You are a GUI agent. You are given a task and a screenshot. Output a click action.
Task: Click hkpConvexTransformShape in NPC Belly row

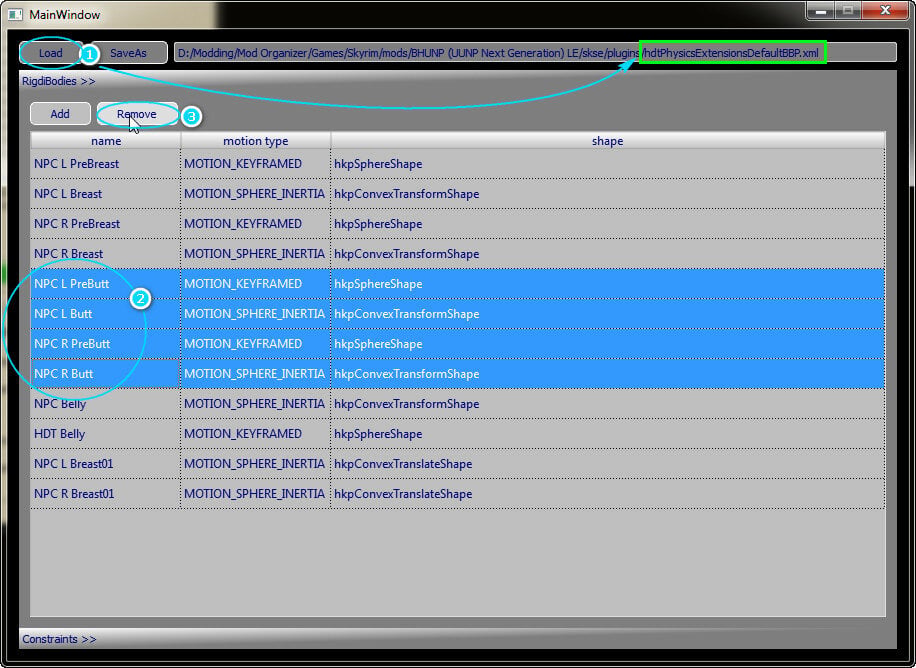(x=407, y=404)
